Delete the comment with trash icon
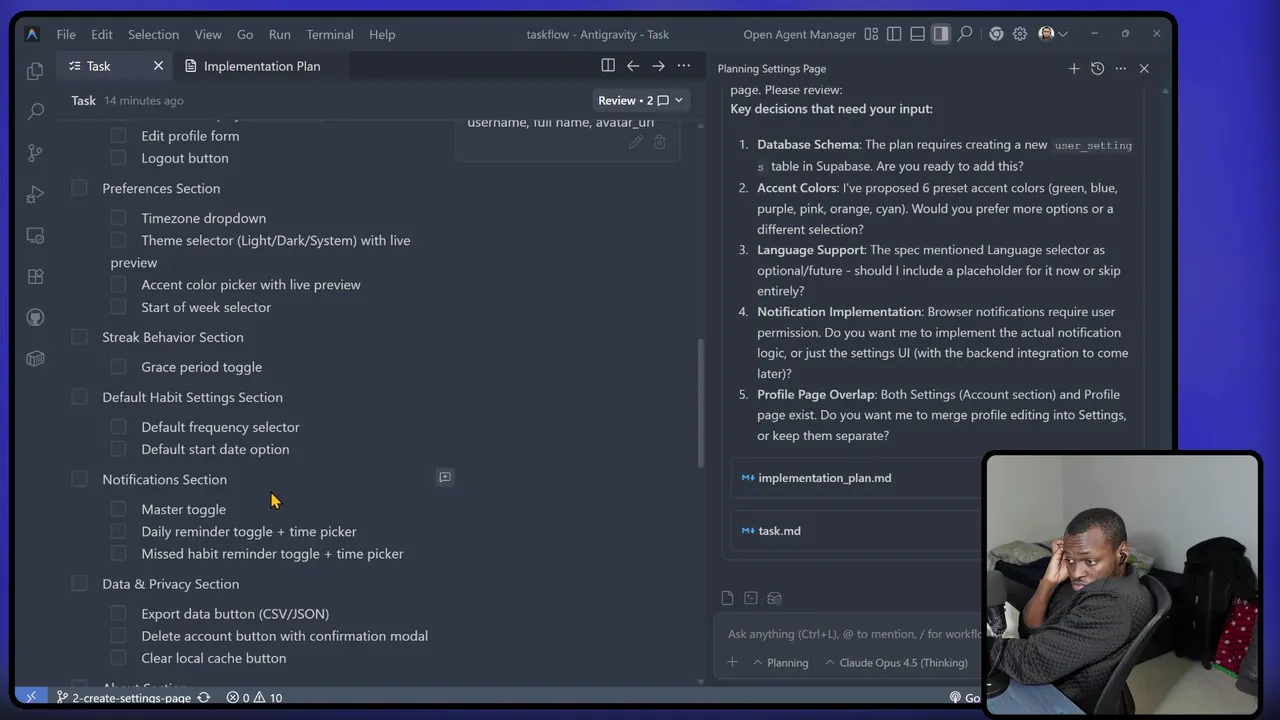This screenshot has height=720, width=1280. (x=659, y=143)
